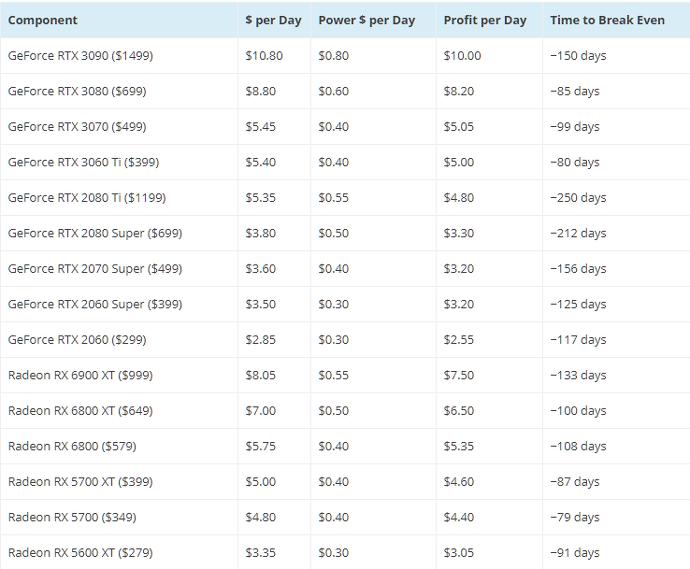
Task: Click the '$ per Day' column header
Action: 273,20
